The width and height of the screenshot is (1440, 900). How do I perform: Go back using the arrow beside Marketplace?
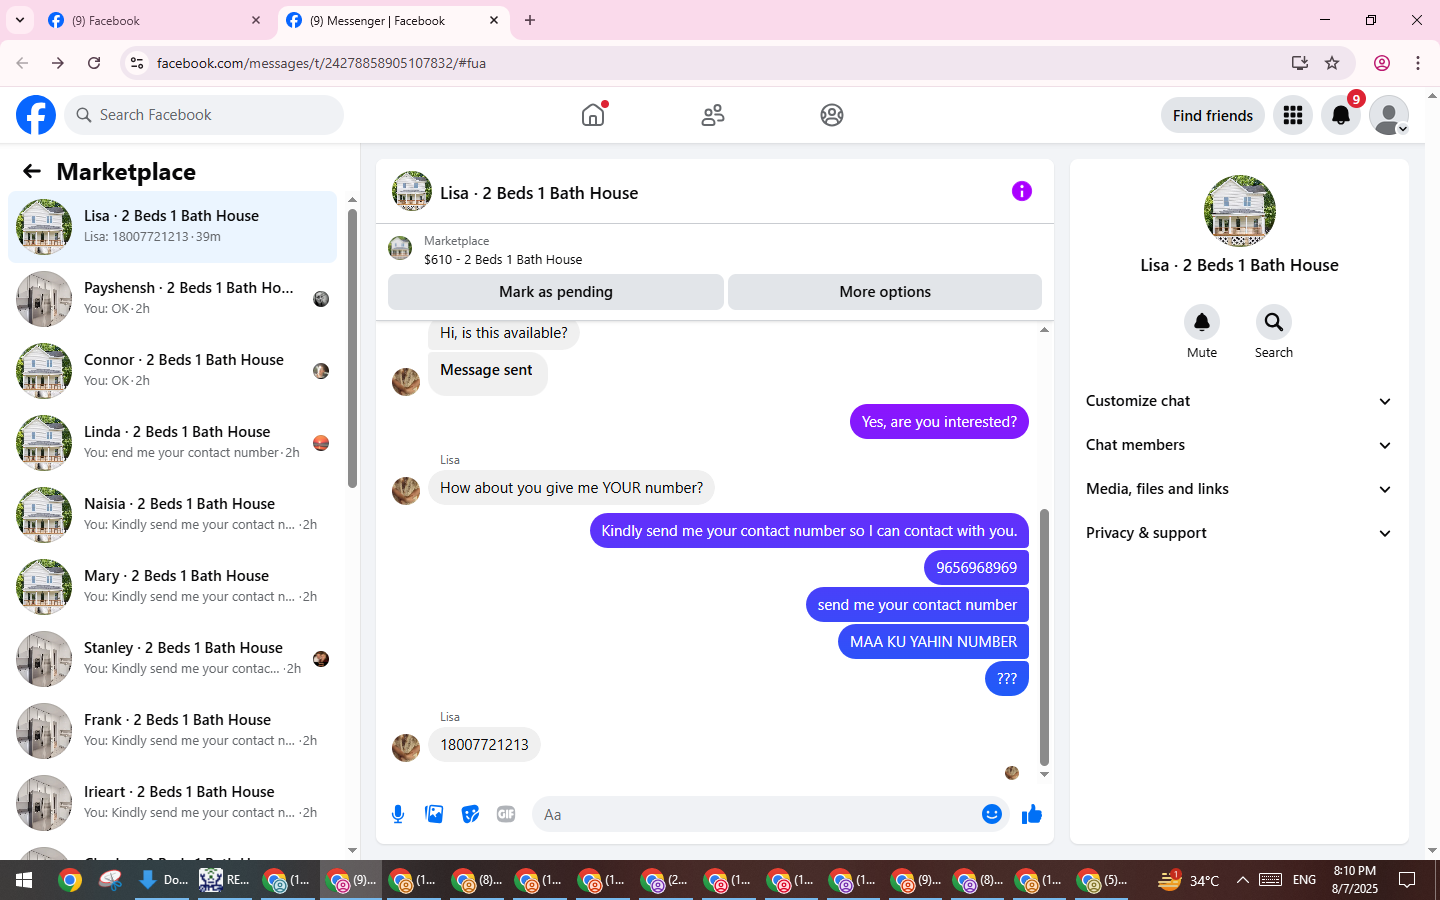point(32,171)
